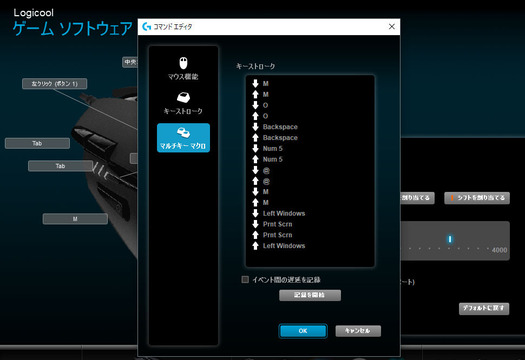Click the M button assignment label
The height and width of the screenshot is (360, 525).
pyautogui.click(x=75, y=219)
